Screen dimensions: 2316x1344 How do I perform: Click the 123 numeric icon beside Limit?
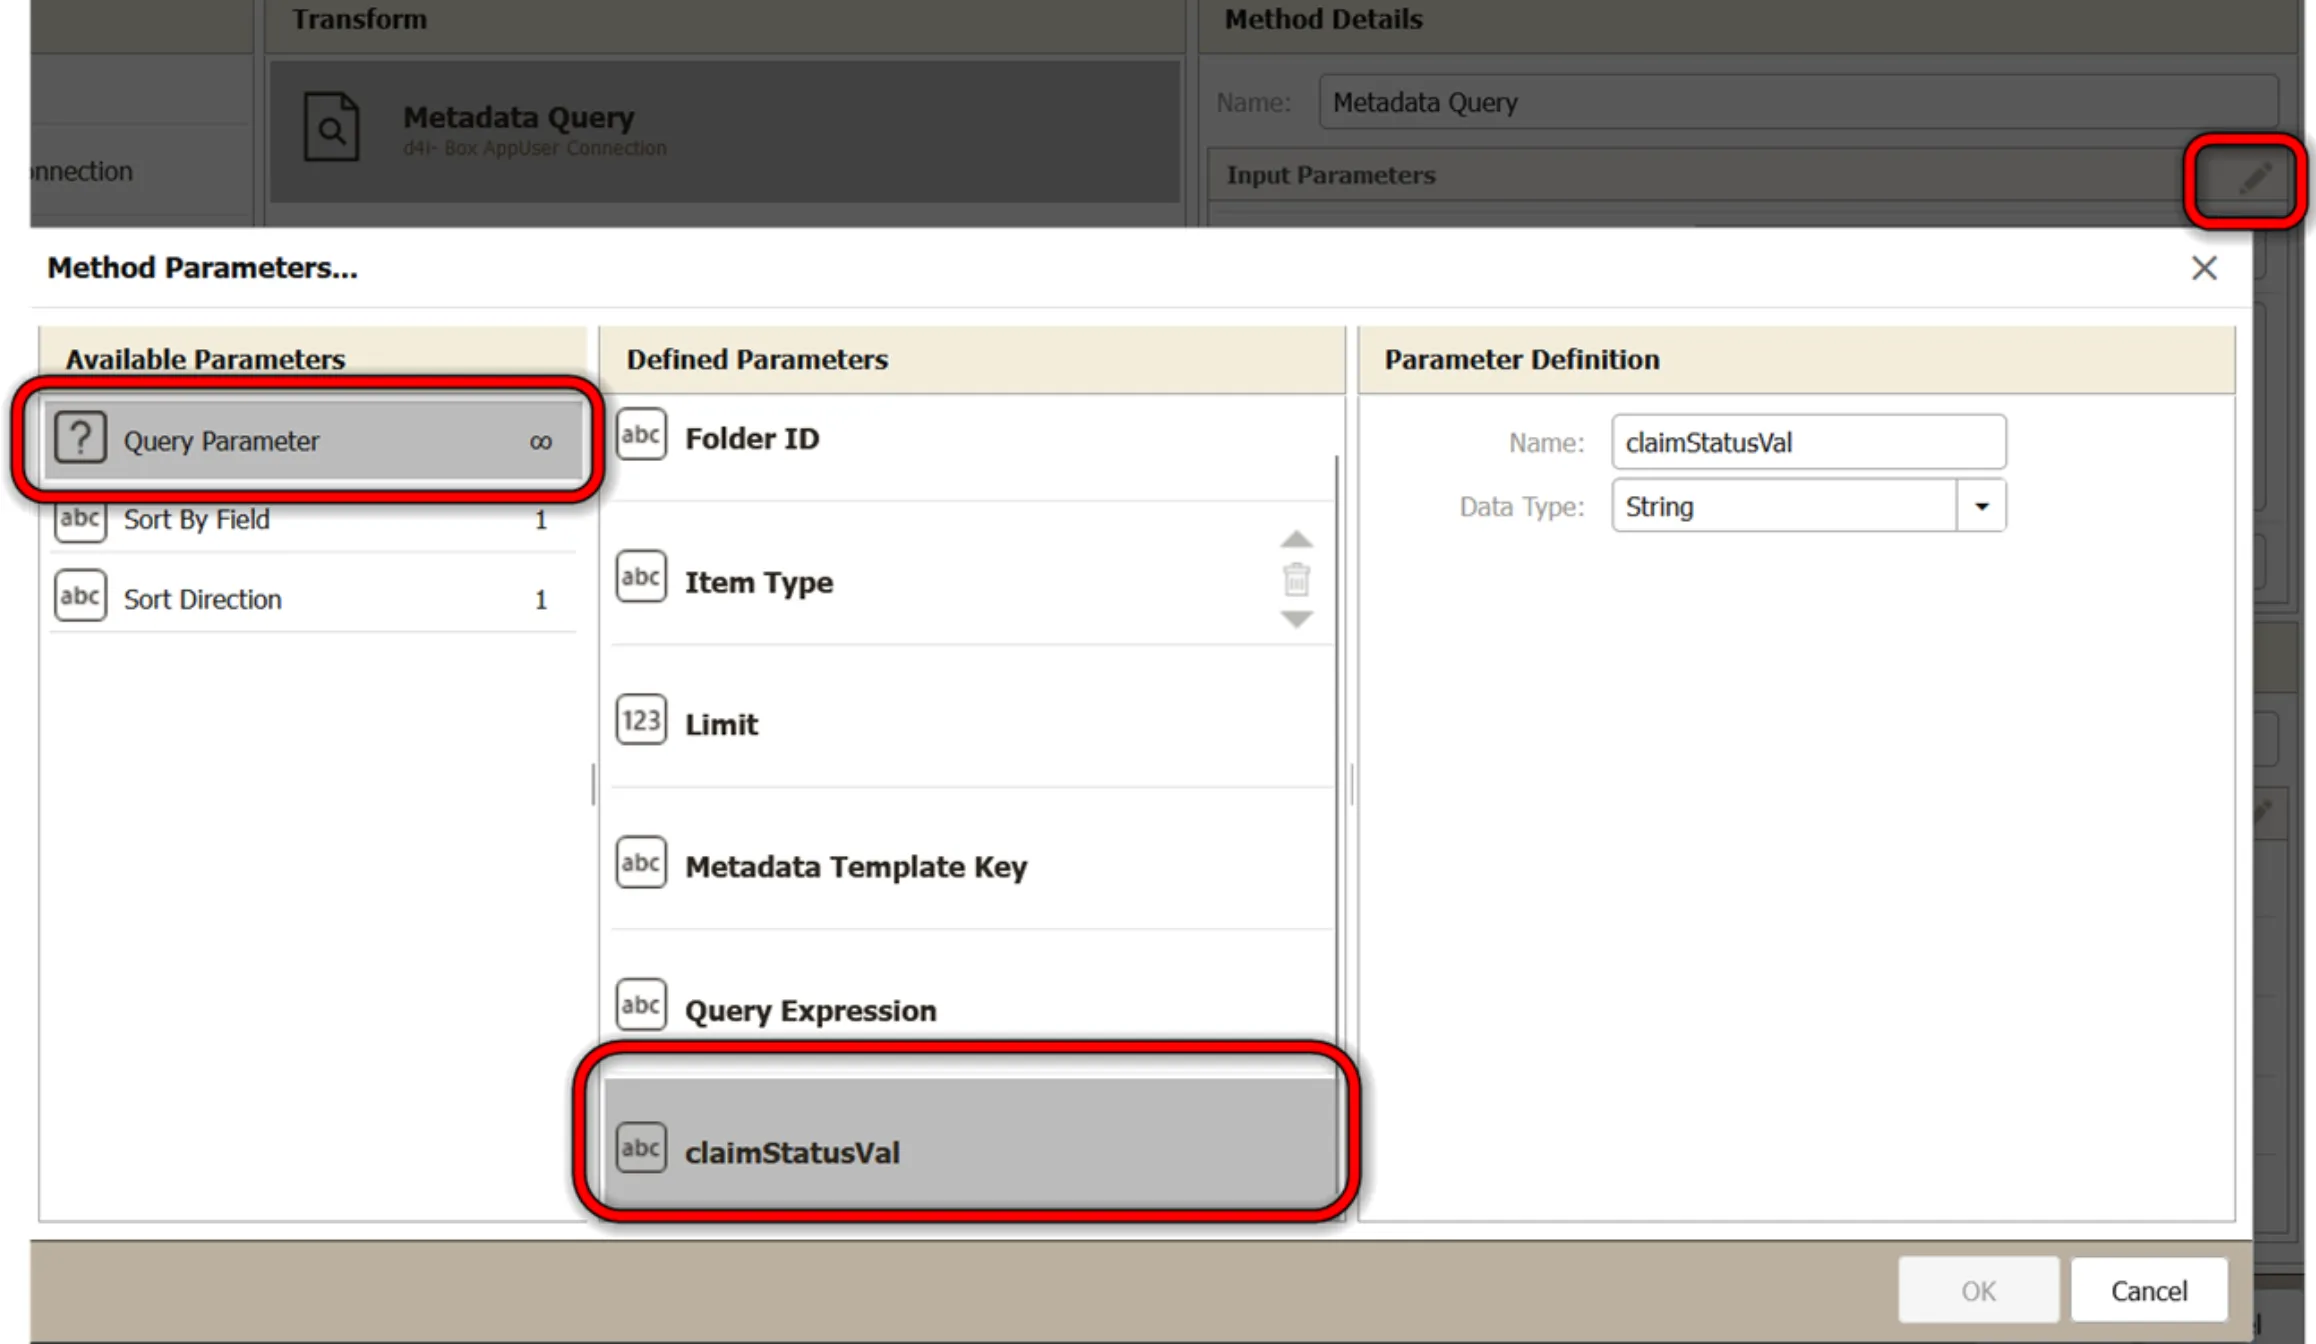(x=641, y=720)
